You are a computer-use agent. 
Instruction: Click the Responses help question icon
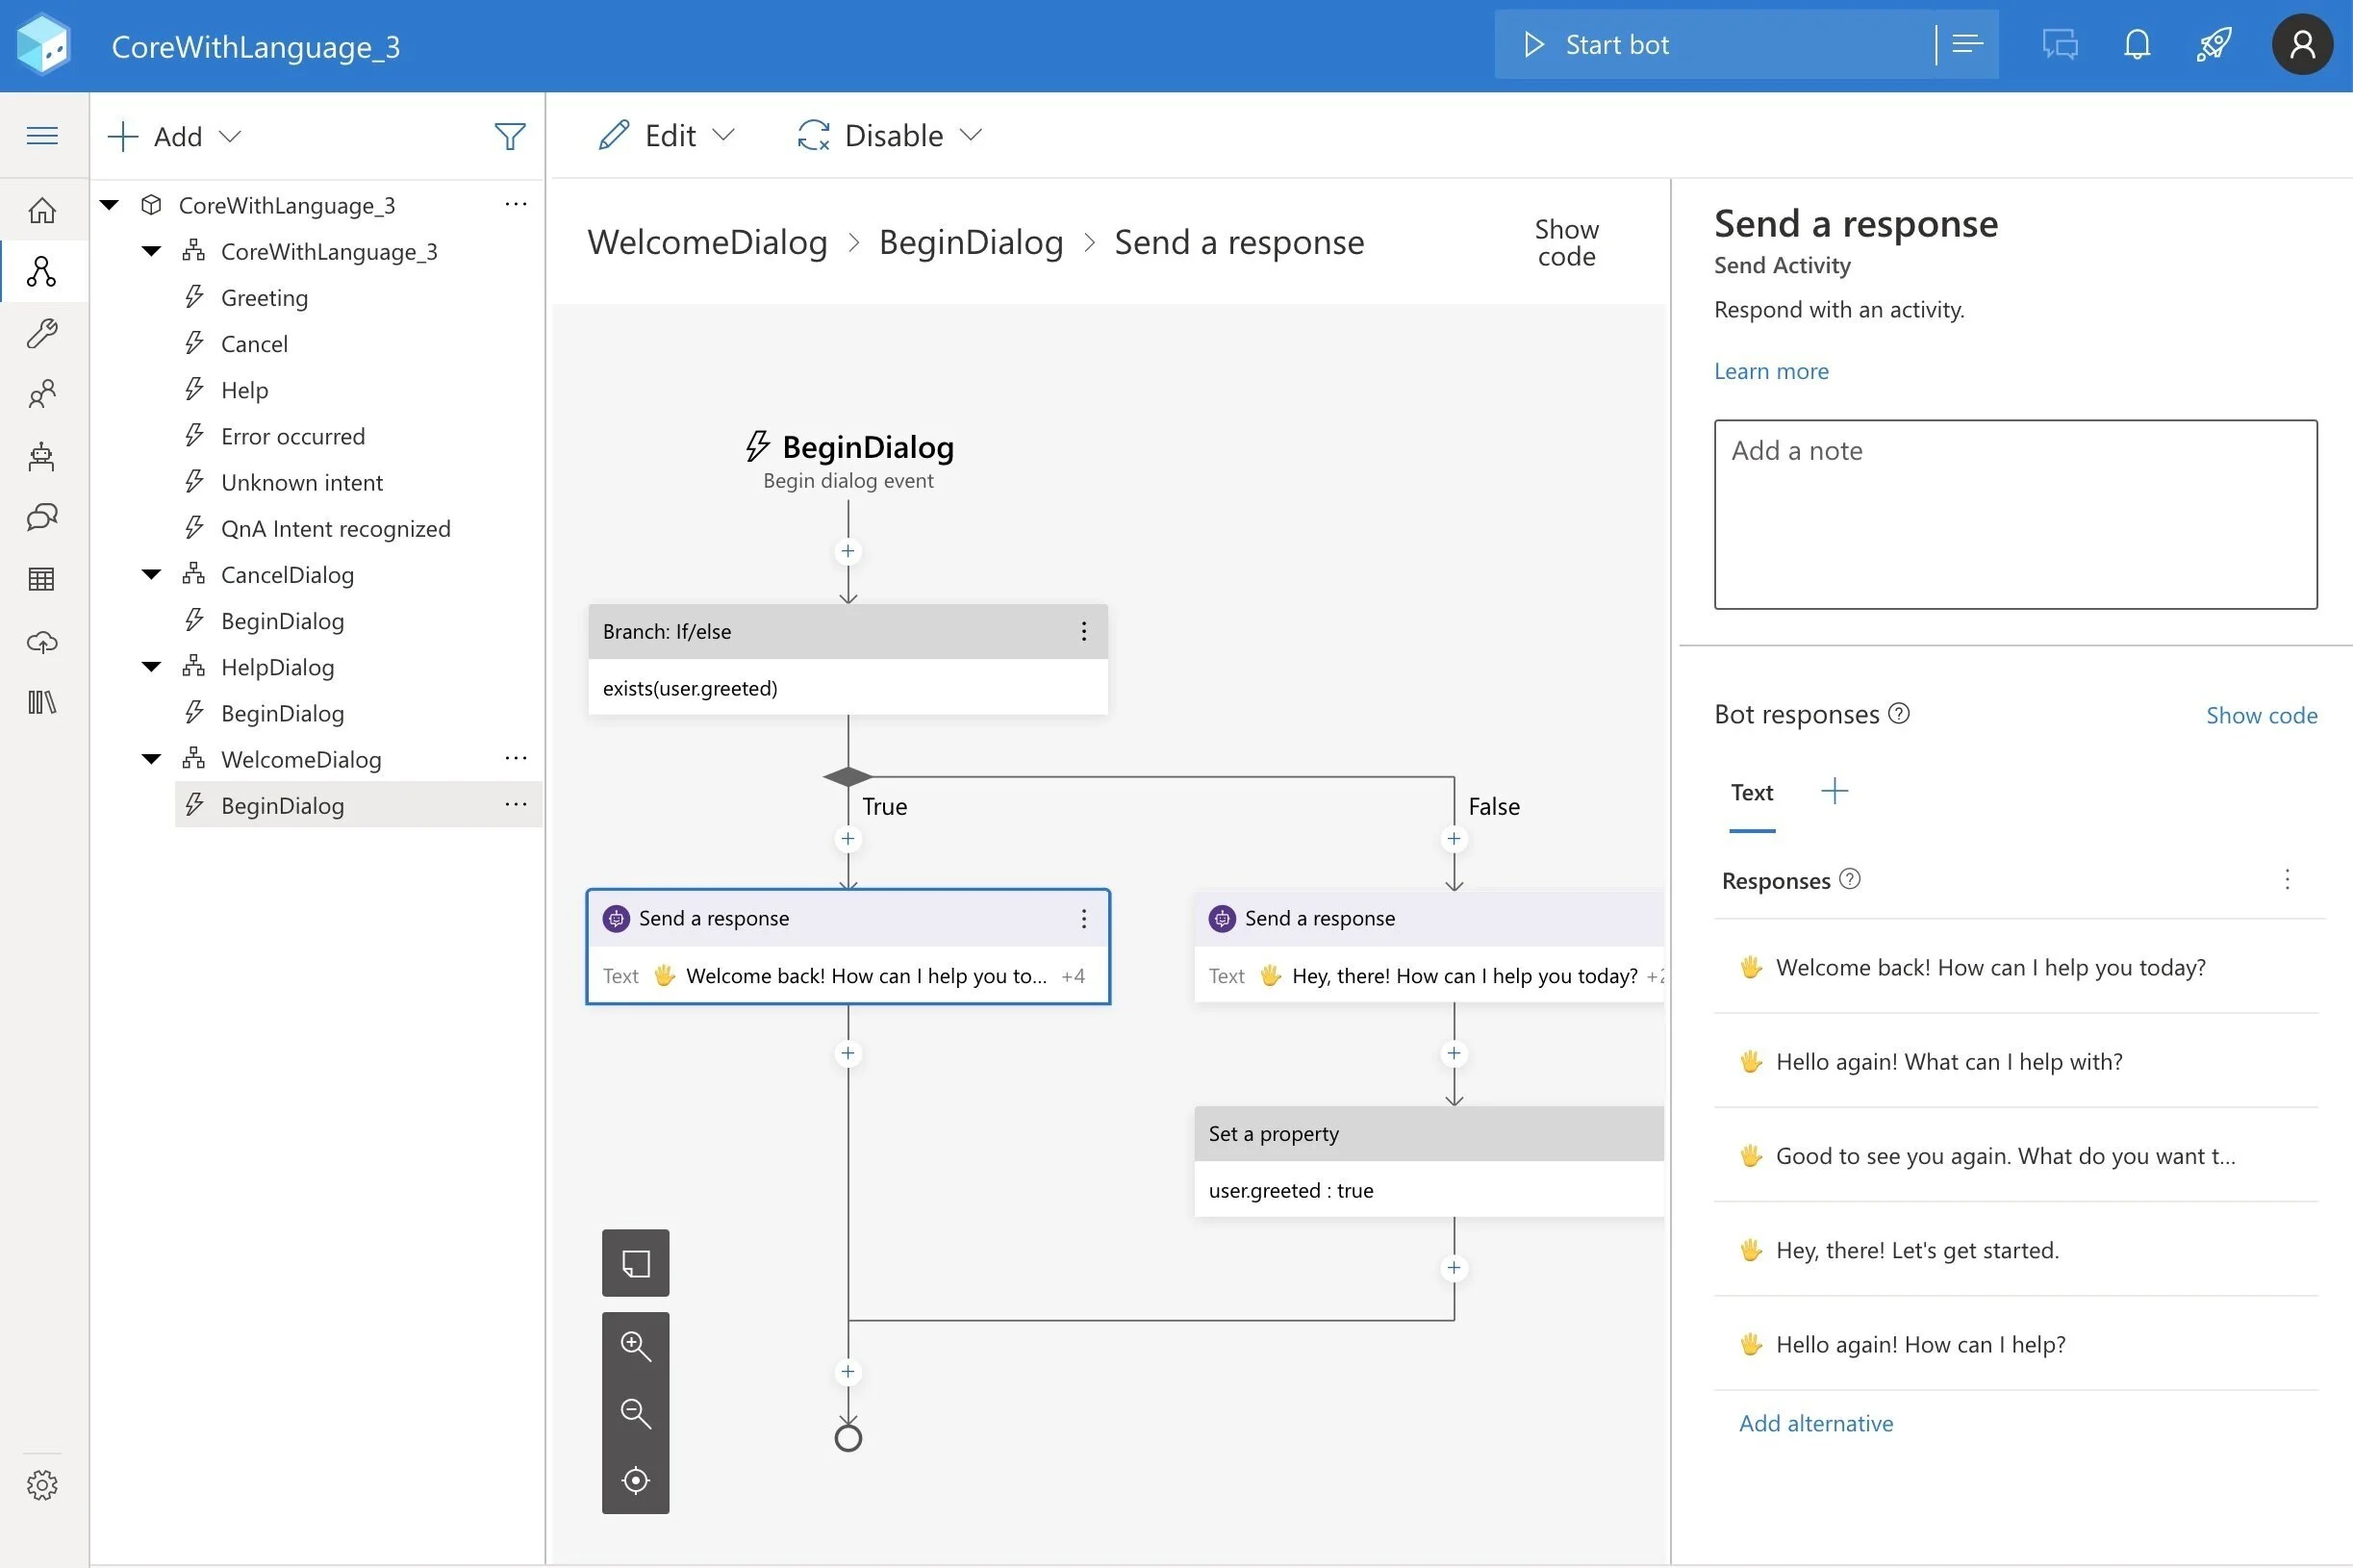pos(1850,879)
